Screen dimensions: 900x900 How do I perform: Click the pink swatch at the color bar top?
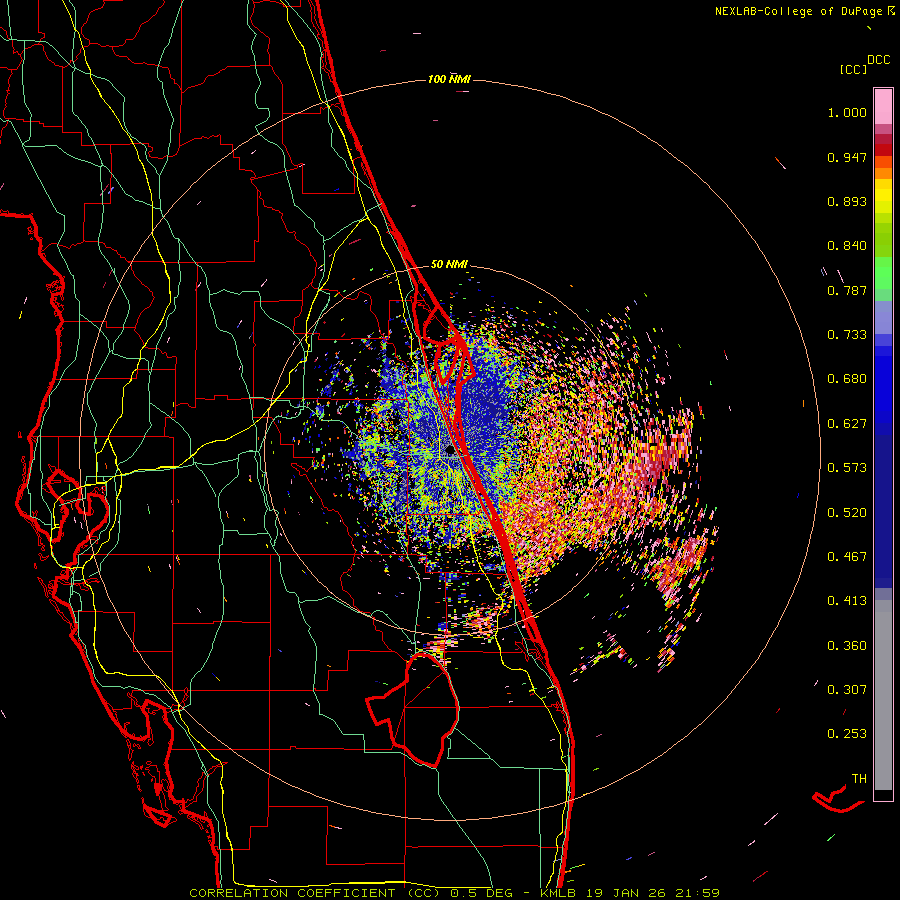[883, 107]
